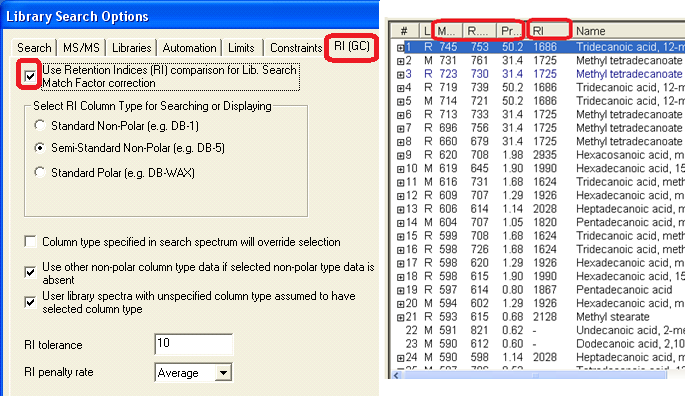This screenshot has height=396, width=691.
Task: Select Undecanoic acid hit 22 name
Action: coord(630,330)
